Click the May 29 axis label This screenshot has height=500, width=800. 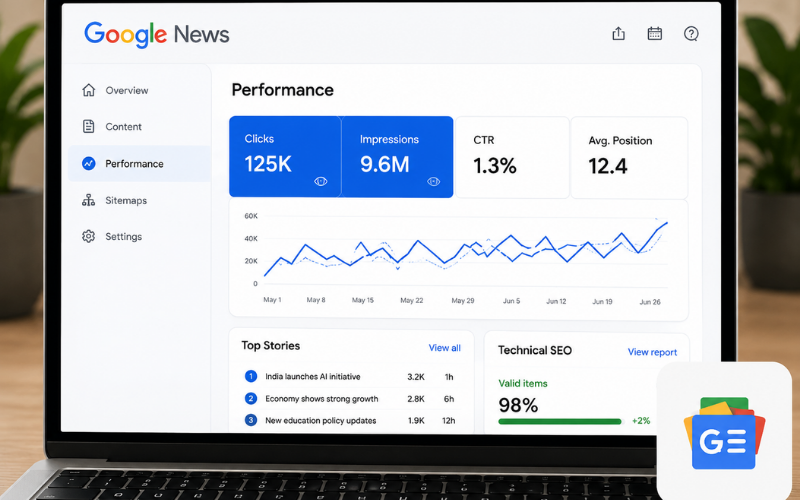tap(463, 301)
